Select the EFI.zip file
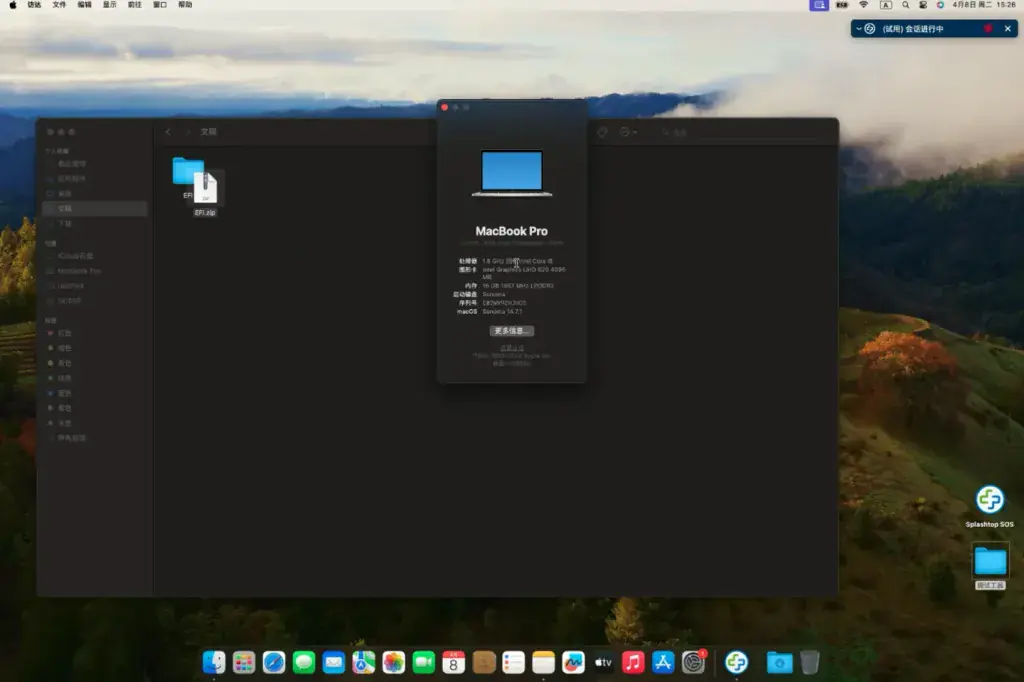The height and width of the screenshot is (682, 1024). tap(205, 193)
